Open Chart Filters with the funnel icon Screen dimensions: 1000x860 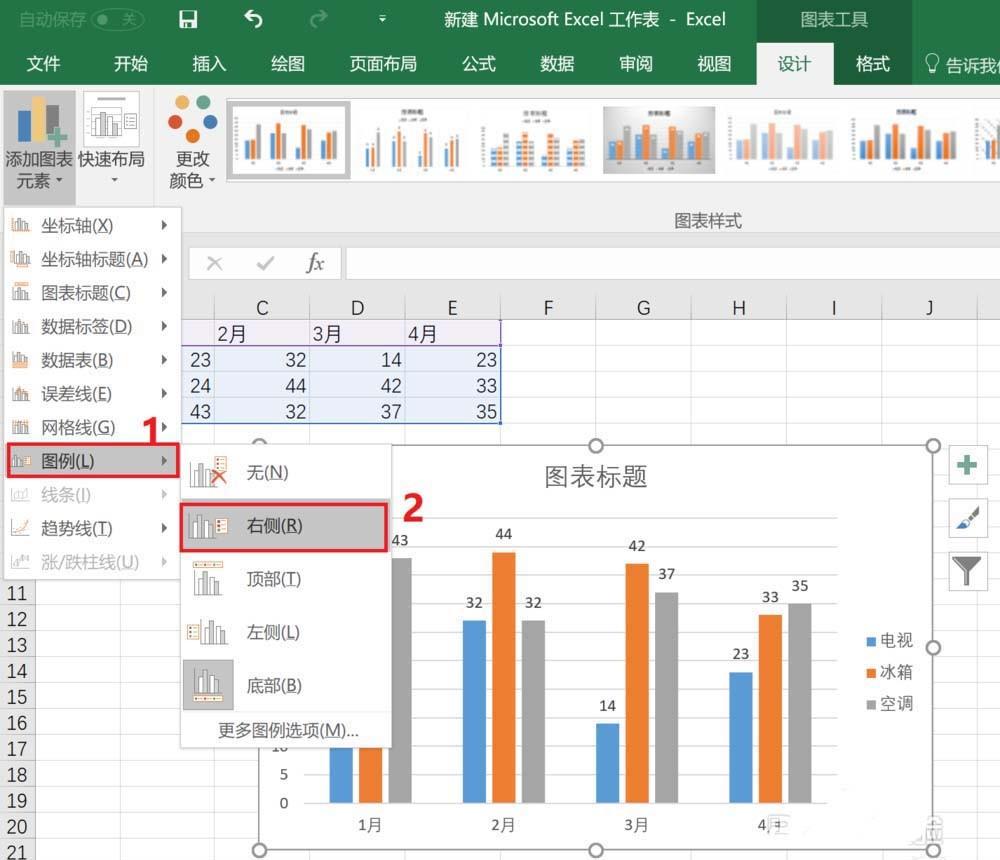[967, 572]
